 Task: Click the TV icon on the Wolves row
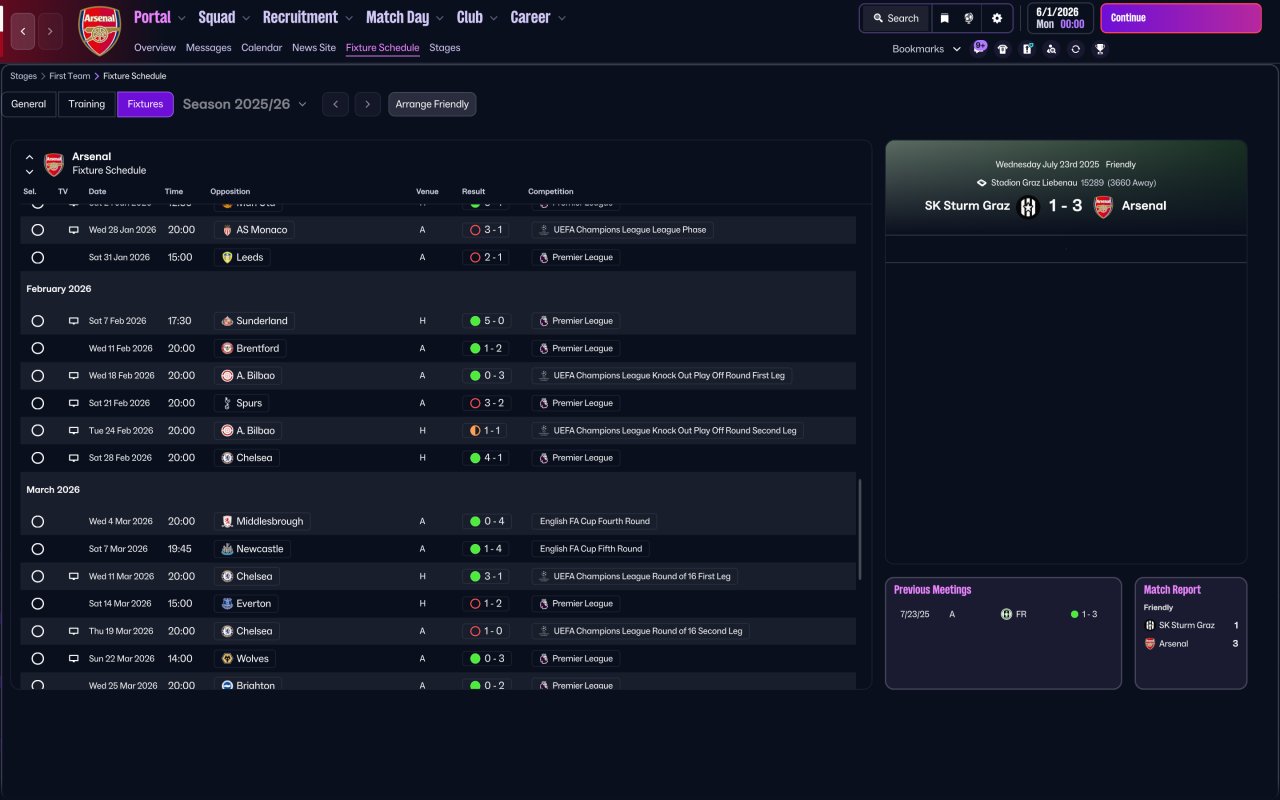[x=73, y=659]
